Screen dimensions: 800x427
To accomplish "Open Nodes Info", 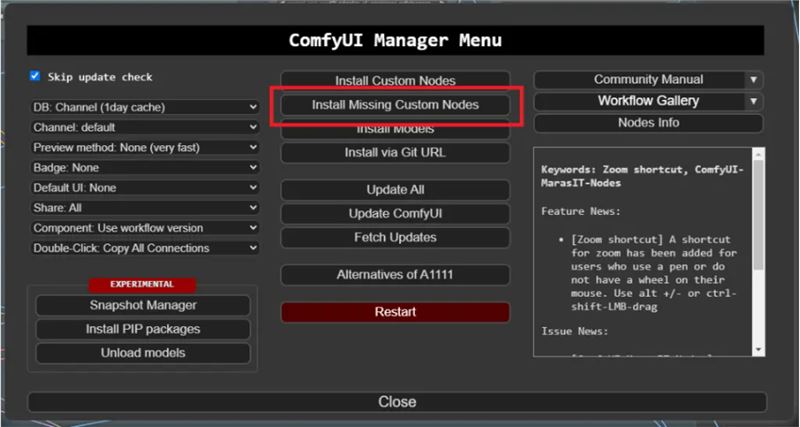I will [x=648, y=123].
